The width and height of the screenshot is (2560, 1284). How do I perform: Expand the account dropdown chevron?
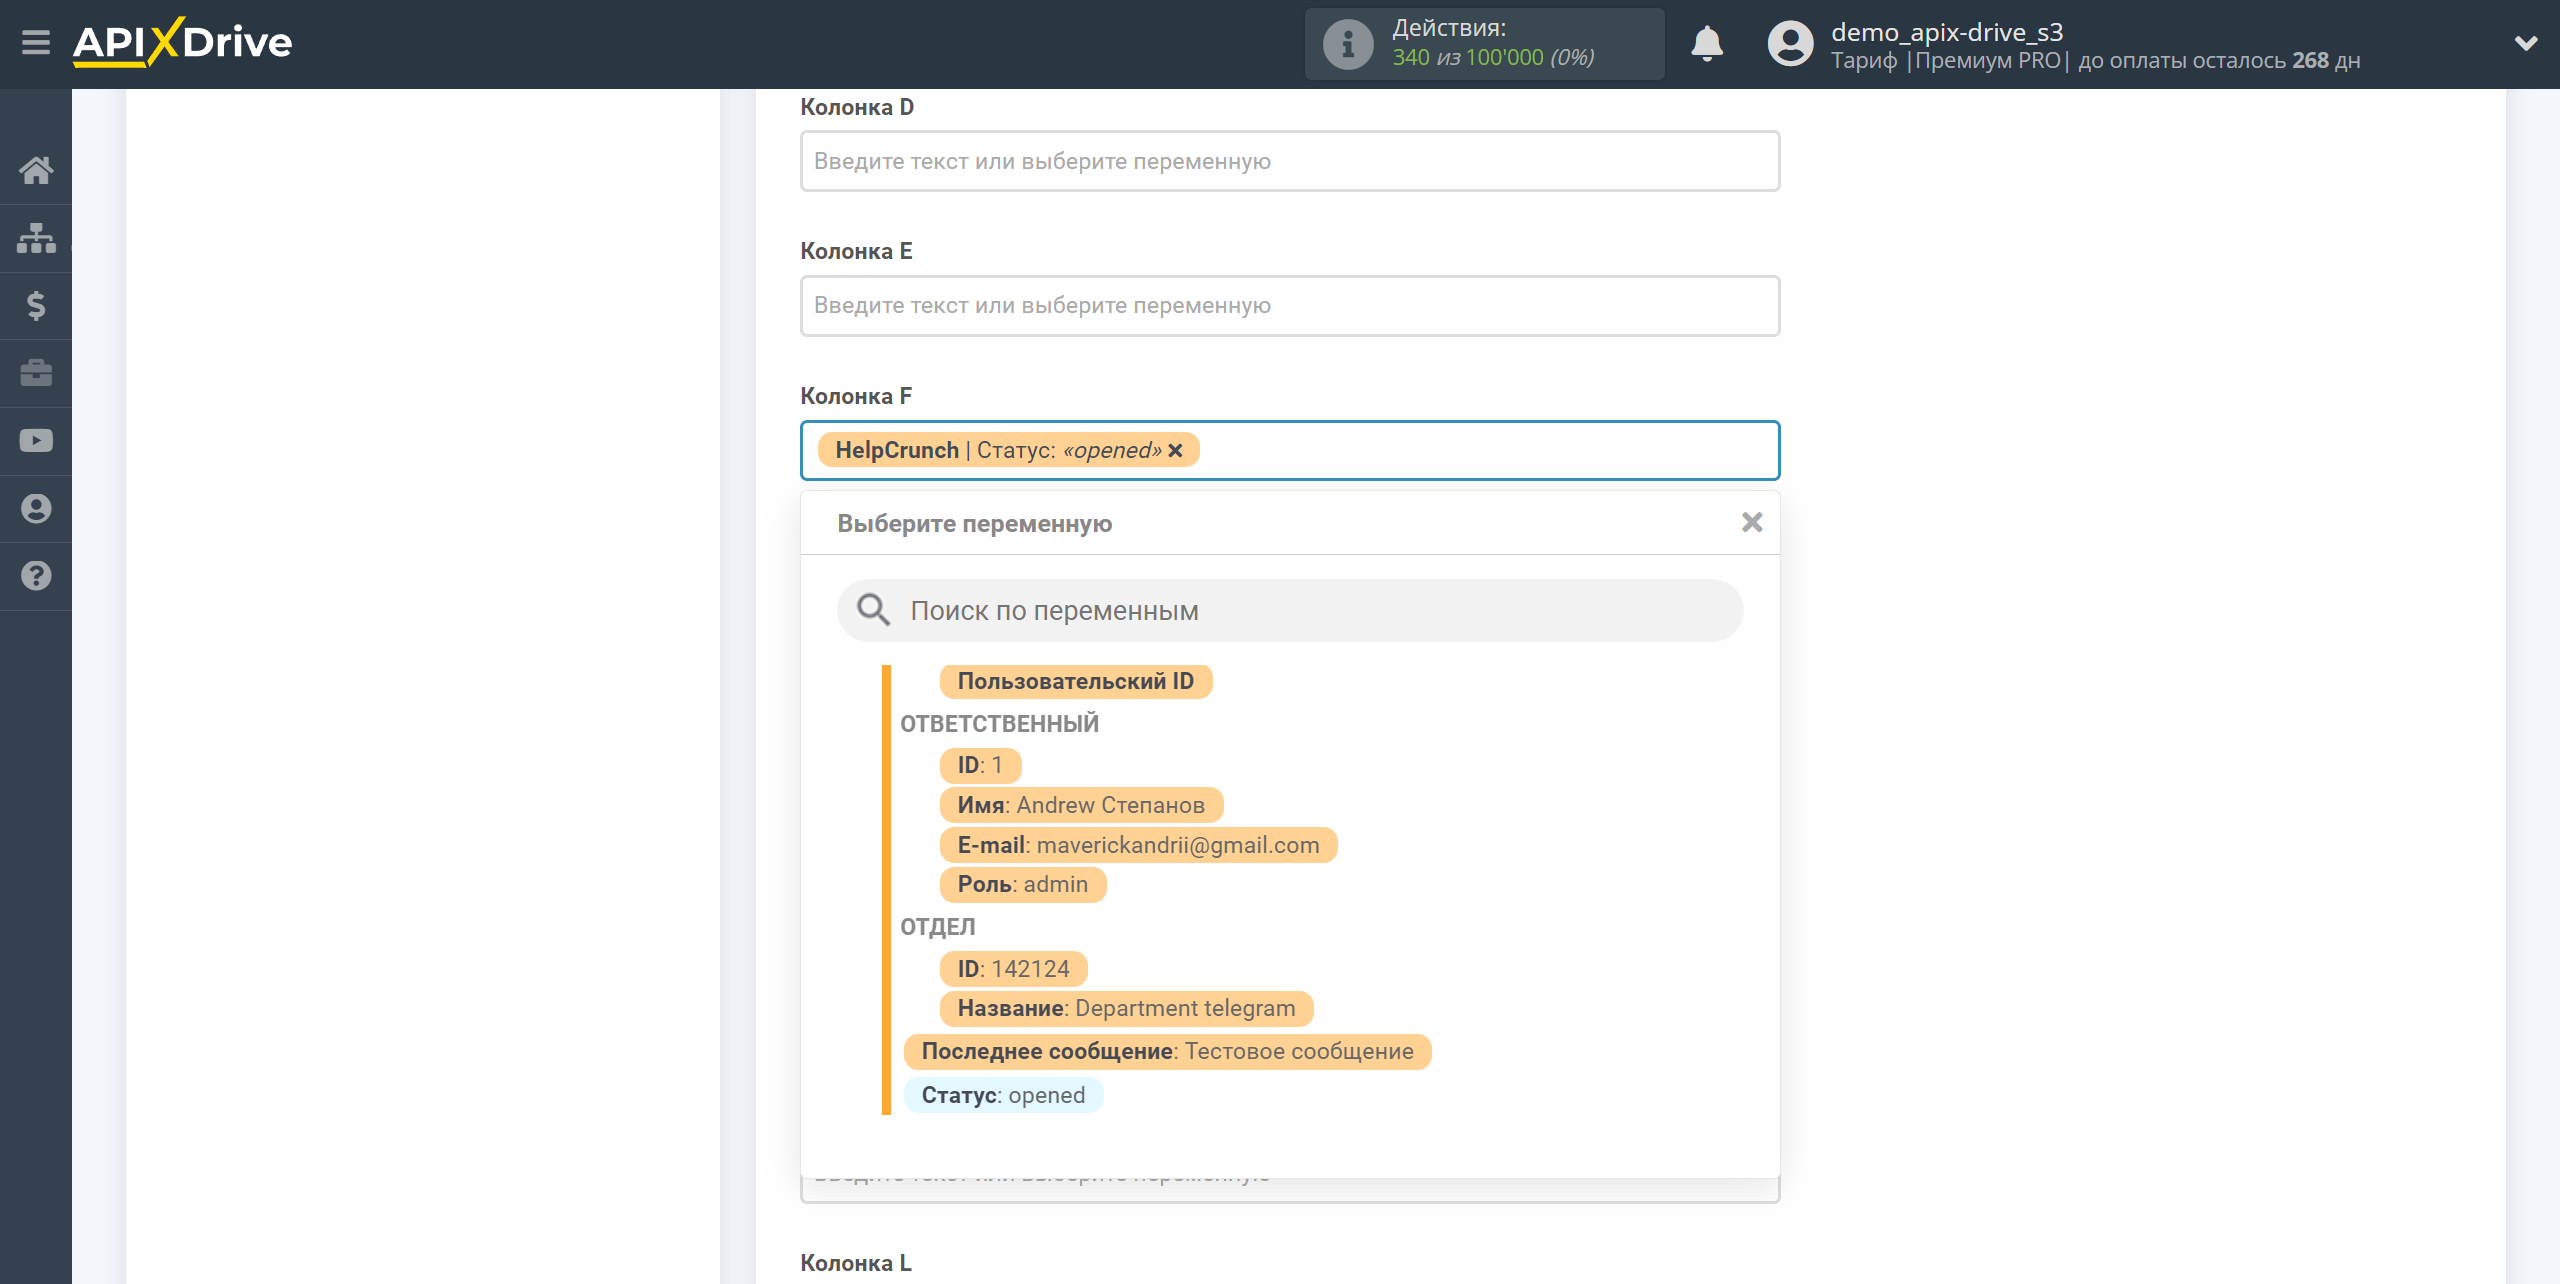pos(2526,43)
